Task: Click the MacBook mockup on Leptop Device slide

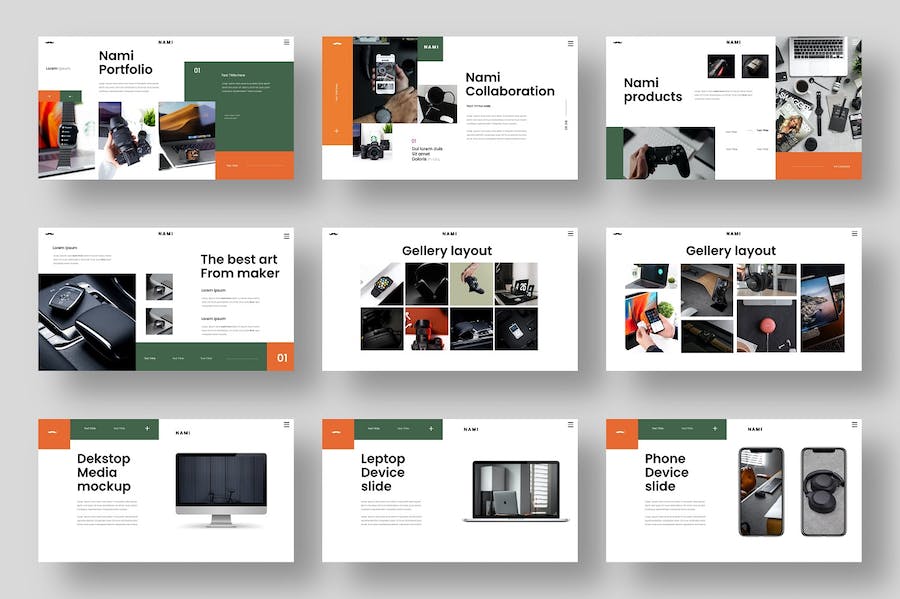Action: pyautogui.click(x=514, y=490)
